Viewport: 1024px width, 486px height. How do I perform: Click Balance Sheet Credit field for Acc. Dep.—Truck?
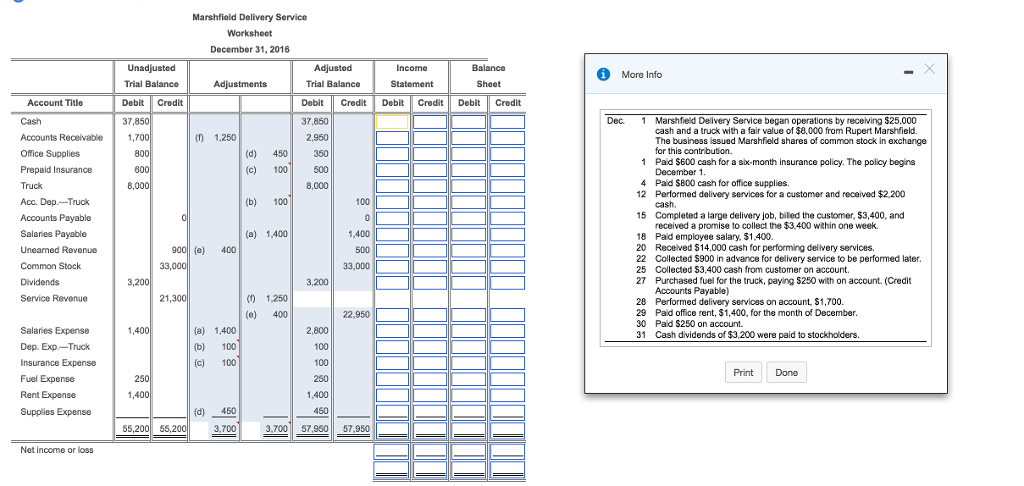(507, 202)
